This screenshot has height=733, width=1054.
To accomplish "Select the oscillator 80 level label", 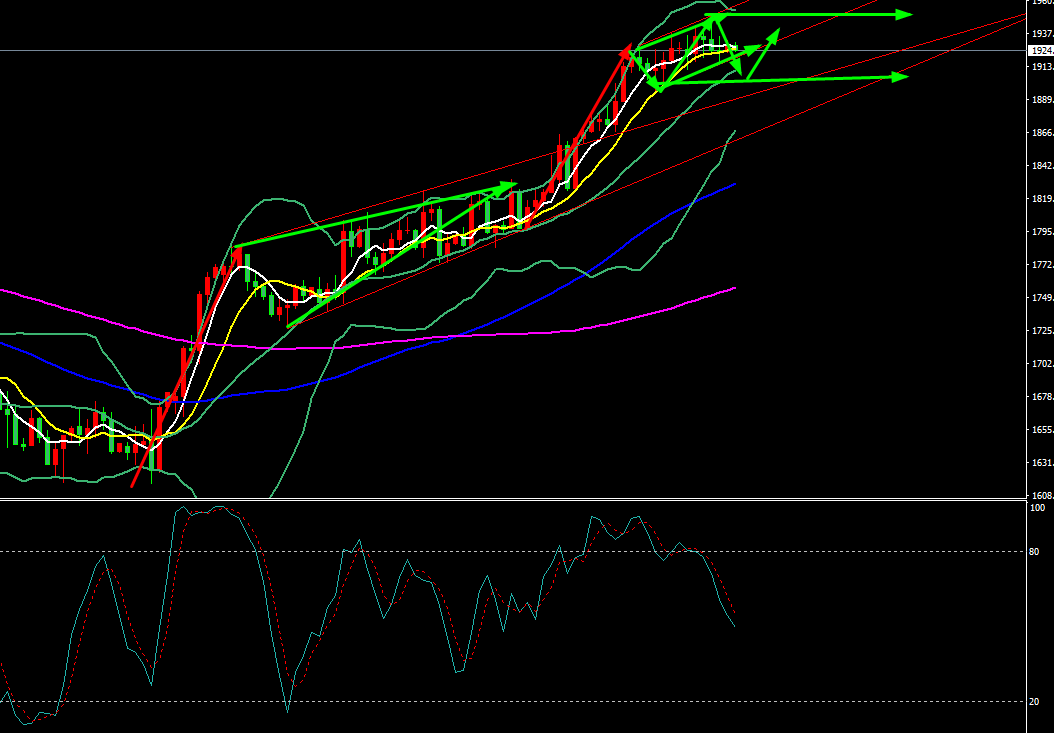I will (x=1036, y=552).
